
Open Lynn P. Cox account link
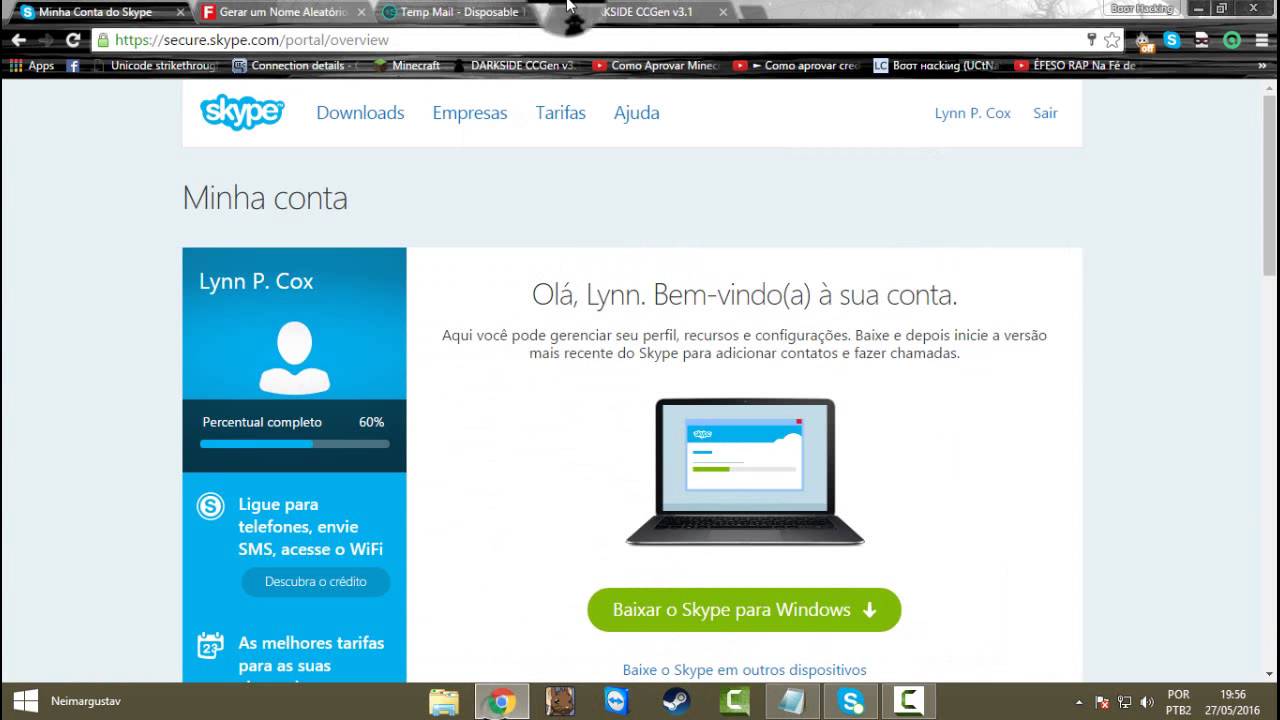[972, 113]
